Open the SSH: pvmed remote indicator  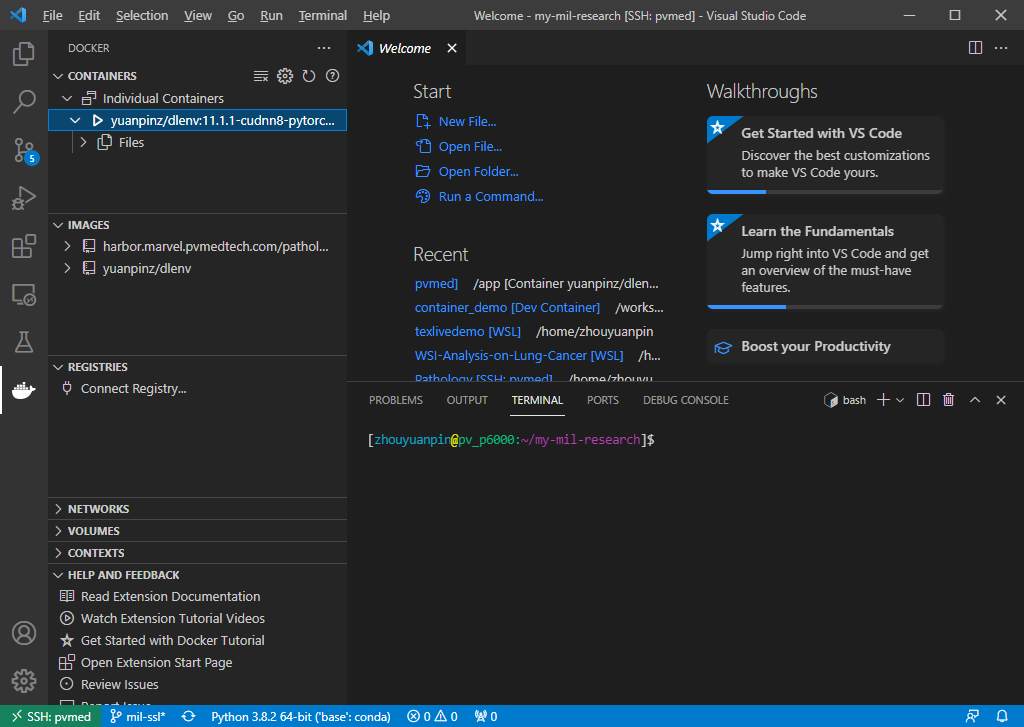(x=50, y=717)
